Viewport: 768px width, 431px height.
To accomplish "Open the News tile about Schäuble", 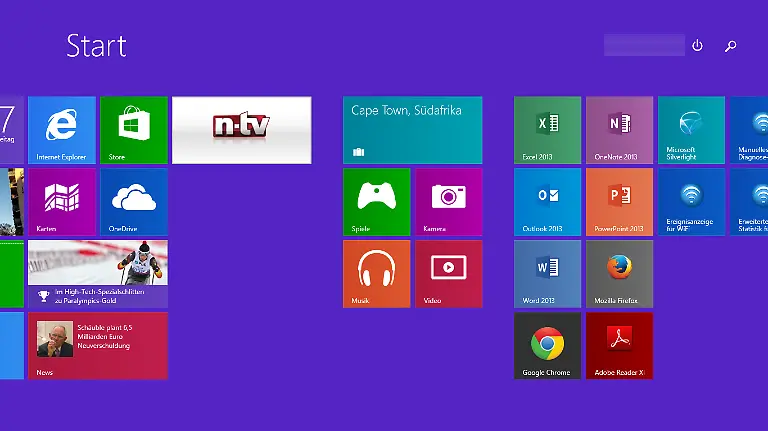I will (x=98, y=346).
